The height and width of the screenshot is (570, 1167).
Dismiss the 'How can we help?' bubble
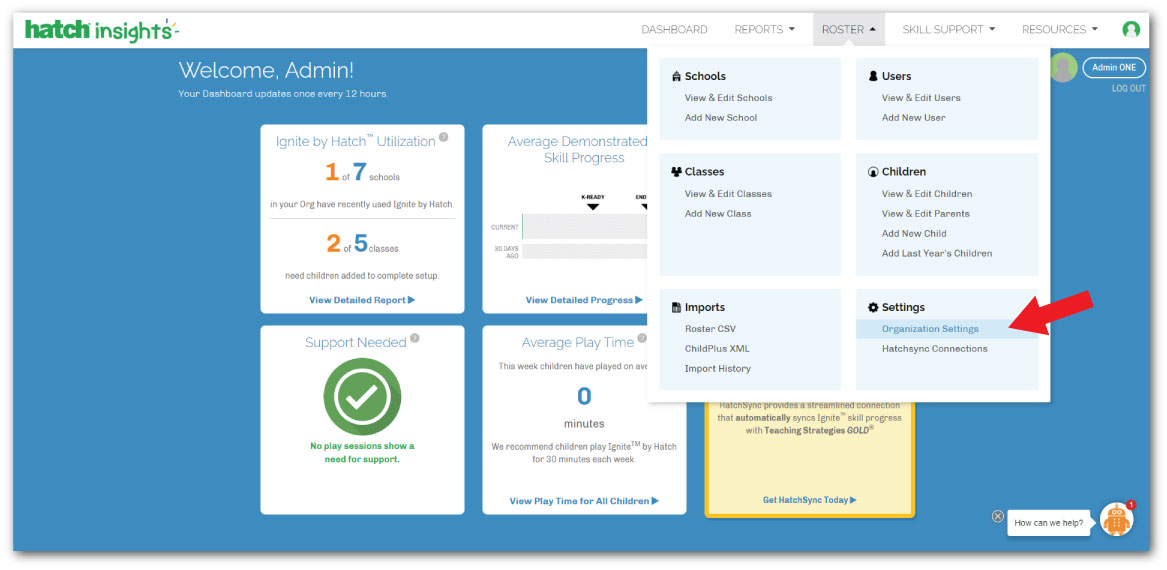(x=998, y=516)
